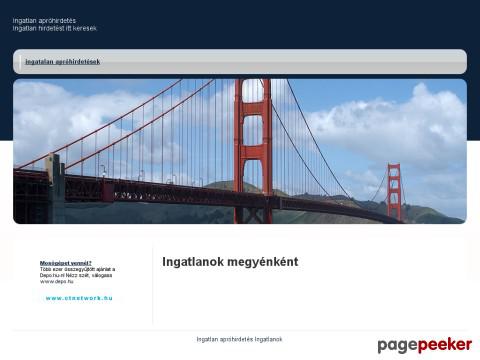
Task: Open the www.ctnetwork.hu banner link
Action: coord(79,298)
